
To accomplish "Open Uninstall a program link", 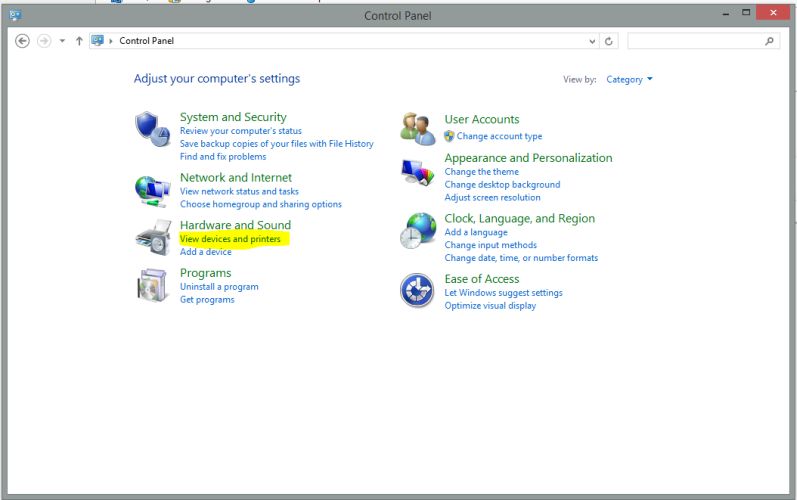I will click(x=219, y=287).
